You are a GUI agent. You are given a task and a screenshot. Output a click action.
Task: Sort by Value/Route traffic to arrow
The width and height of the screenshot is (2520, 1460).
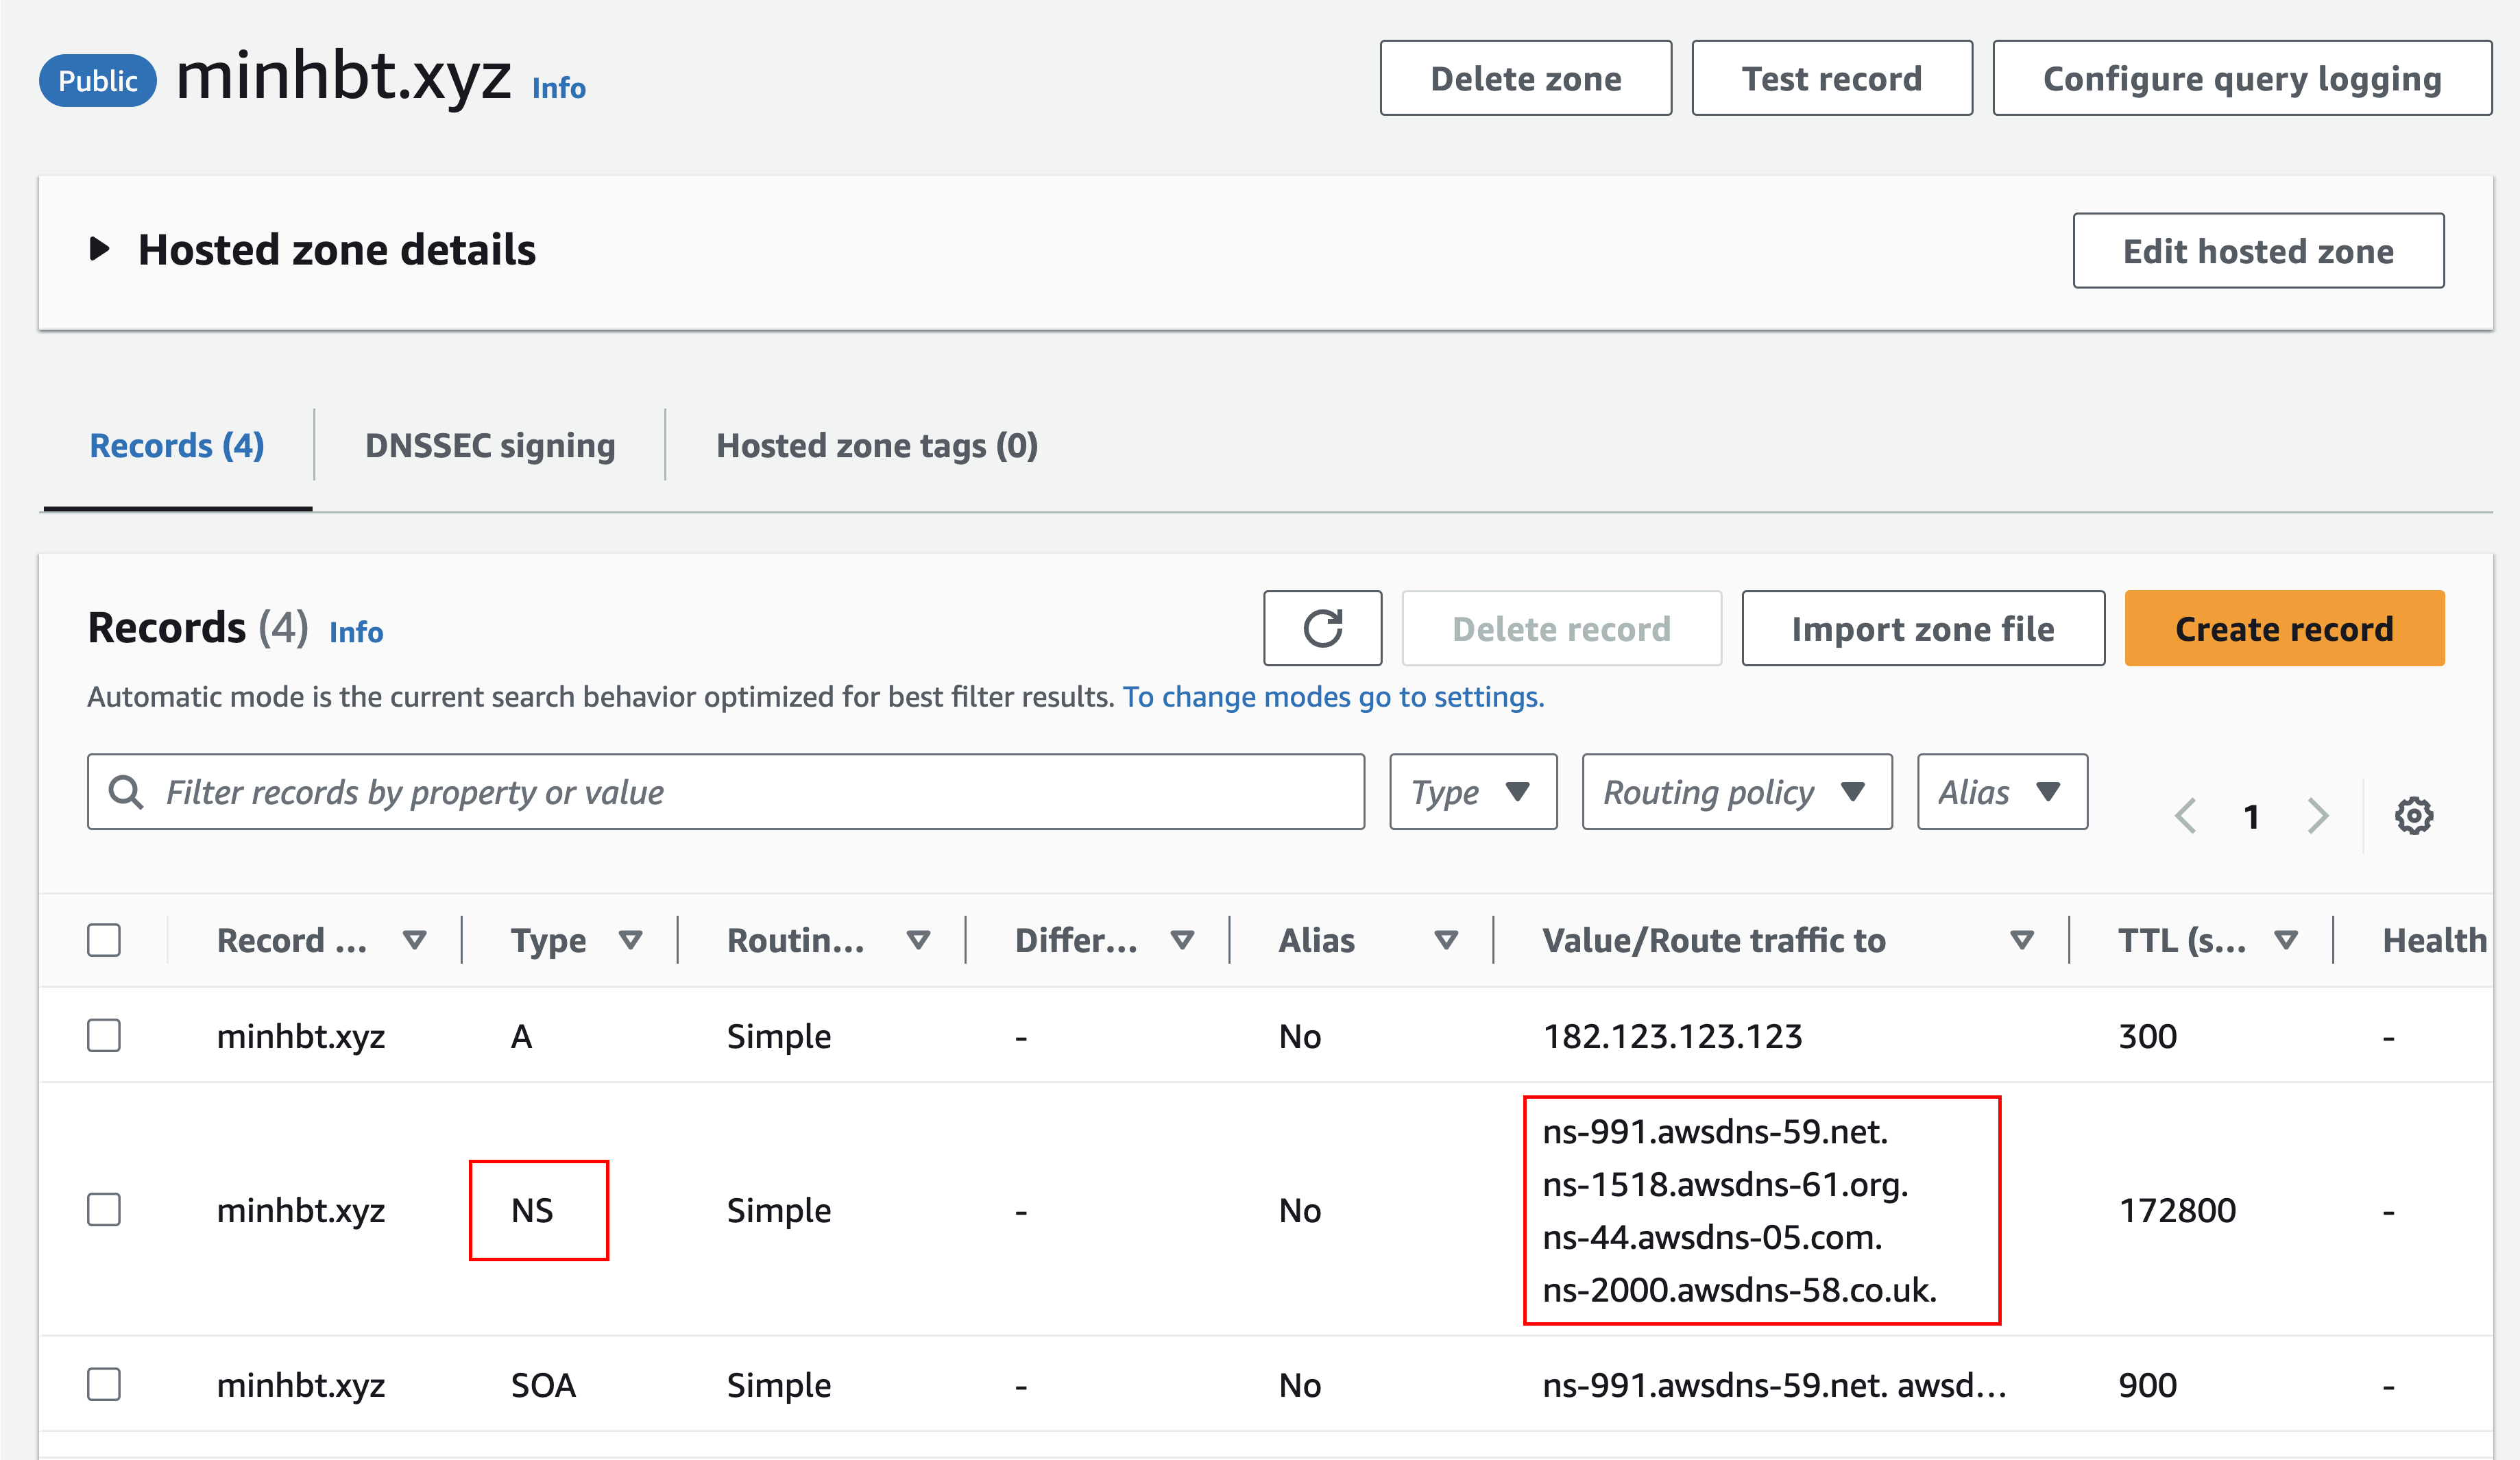2022,940
